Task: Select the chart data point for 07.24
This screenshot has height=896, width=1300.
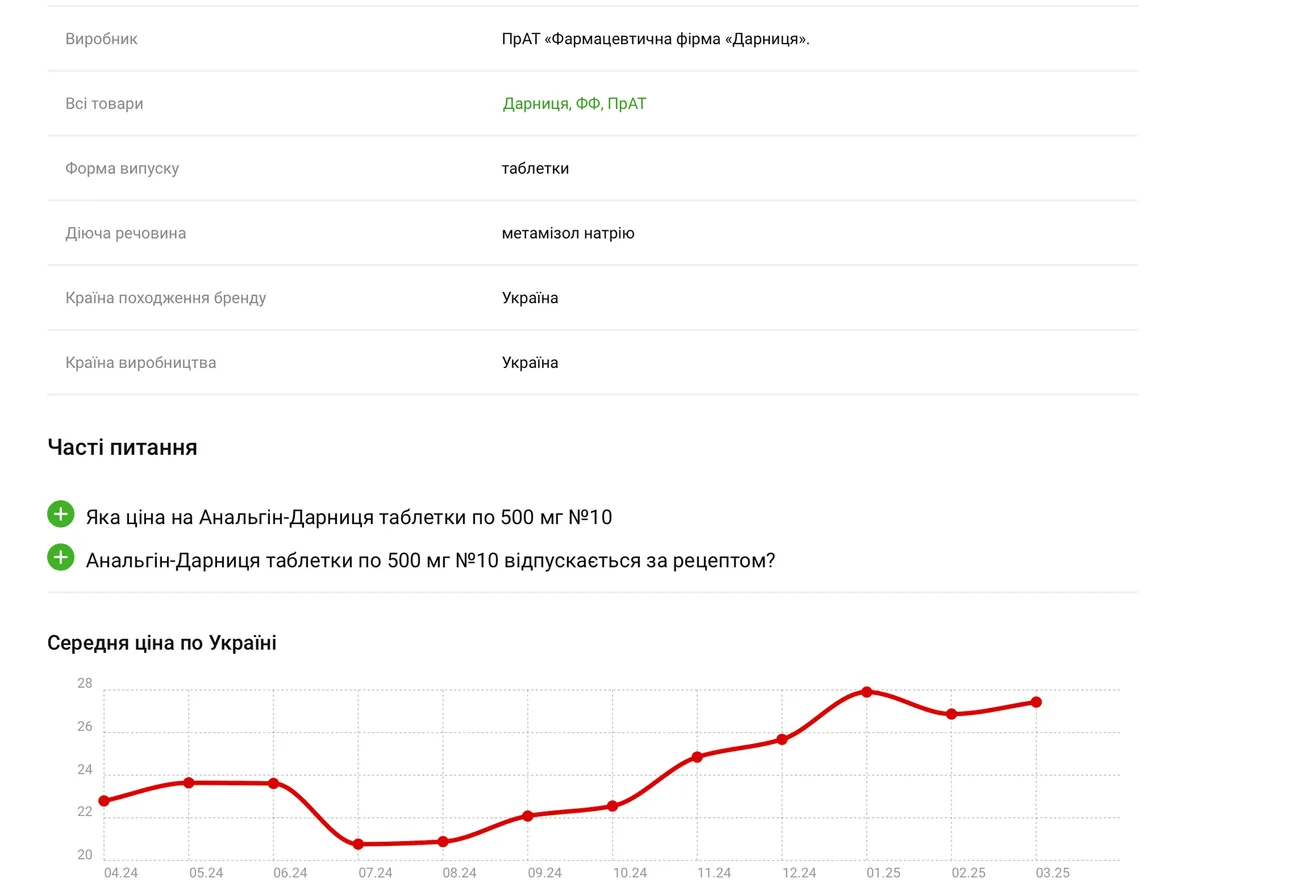Action: tap(358, 845)
